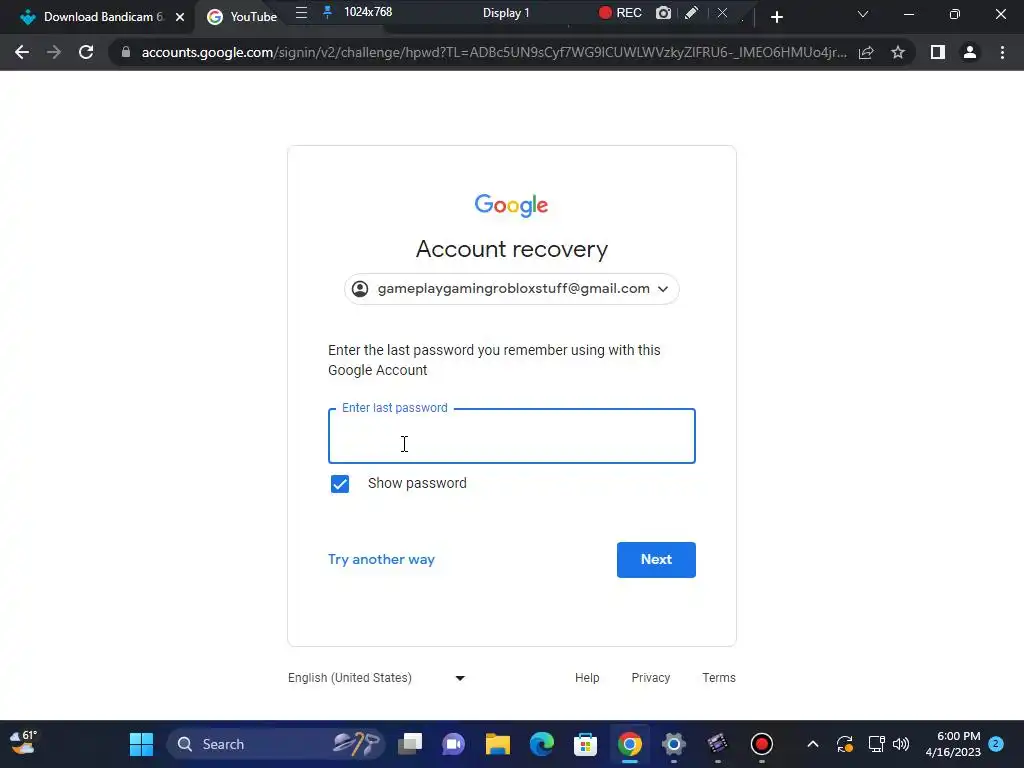Image resolution: width=1024 pixels, height=768 pixels.
Task: Expand the account email switcher
Action: coord(512,289)
